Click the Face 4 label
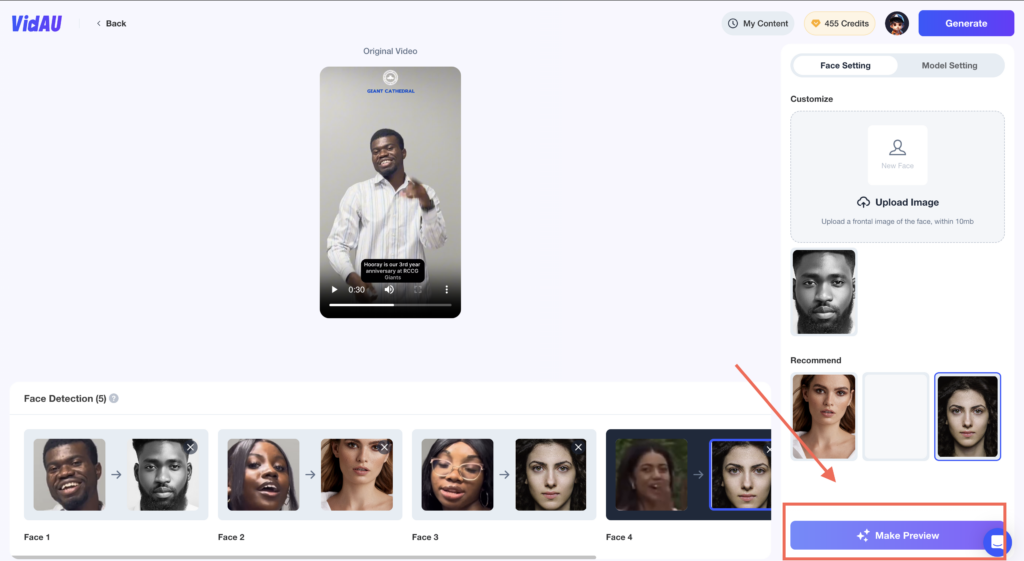The image size is (1024, 561). (619, 537)
